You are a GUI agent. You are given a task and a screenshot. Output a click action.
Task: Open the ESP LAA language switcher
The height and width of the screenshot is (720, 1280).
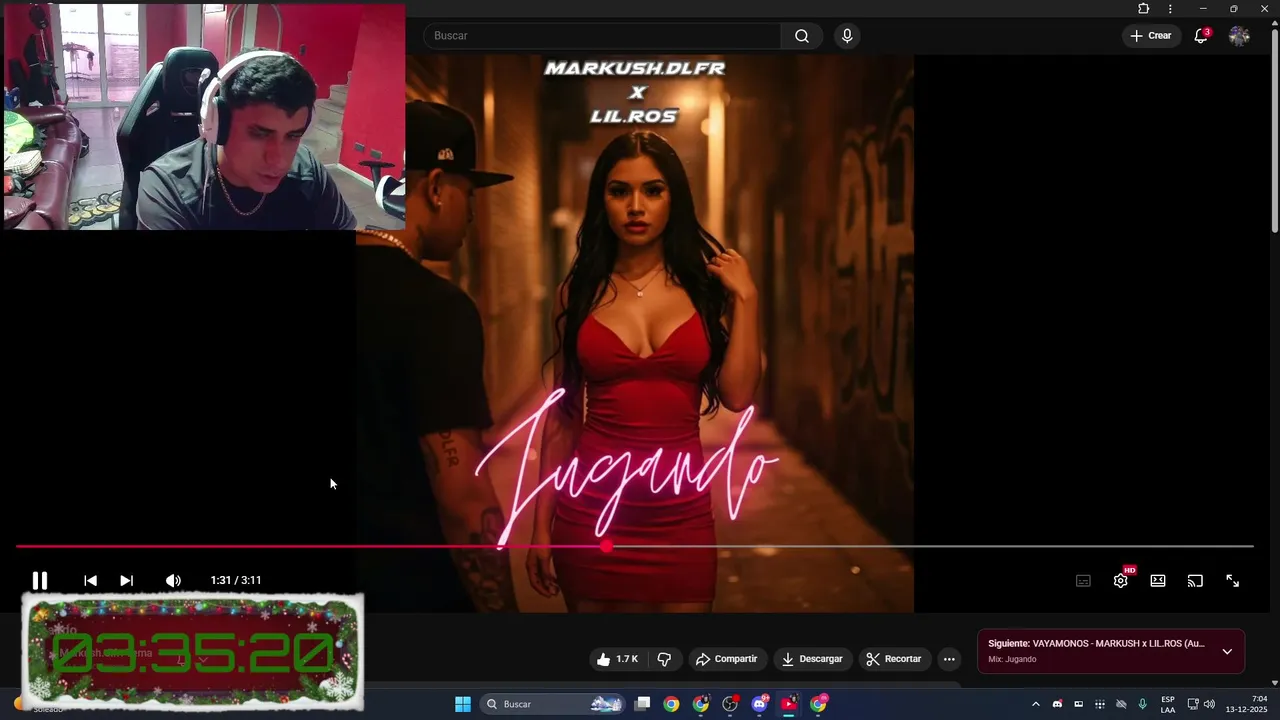[x=1168, y=704]
